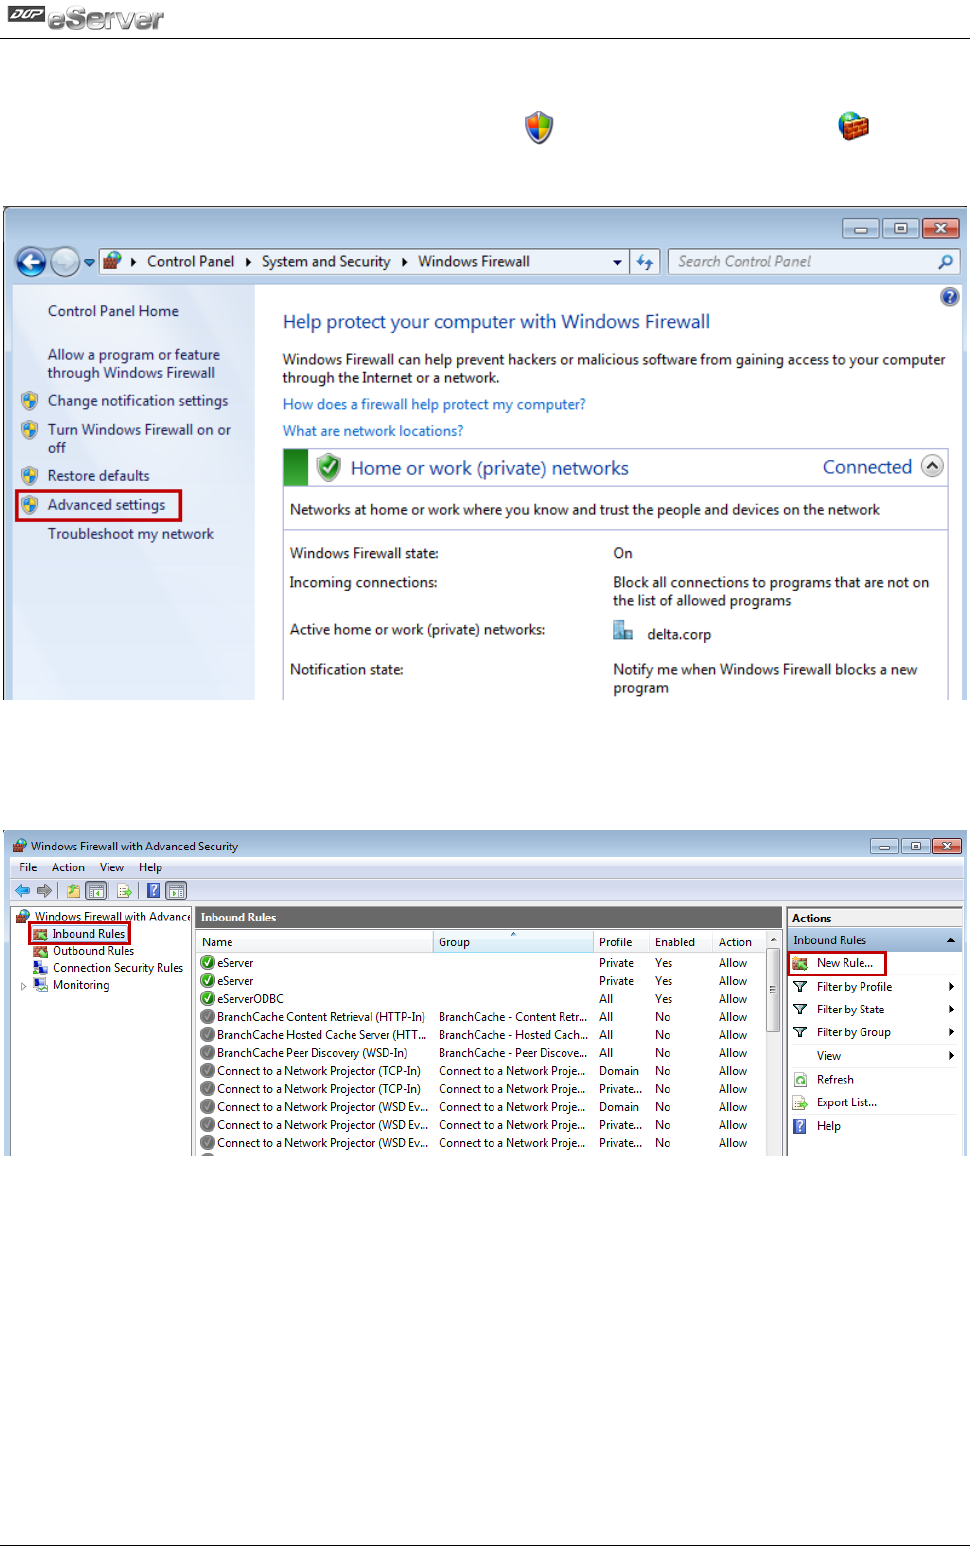Select Inbound Rules in the tree
Viewport: 970px width, 1546px height.
click(88, 934)
